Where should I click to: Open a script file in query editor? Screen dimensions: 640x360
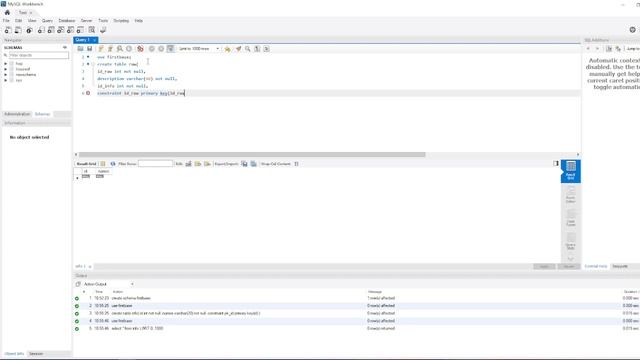coord(80,49)
